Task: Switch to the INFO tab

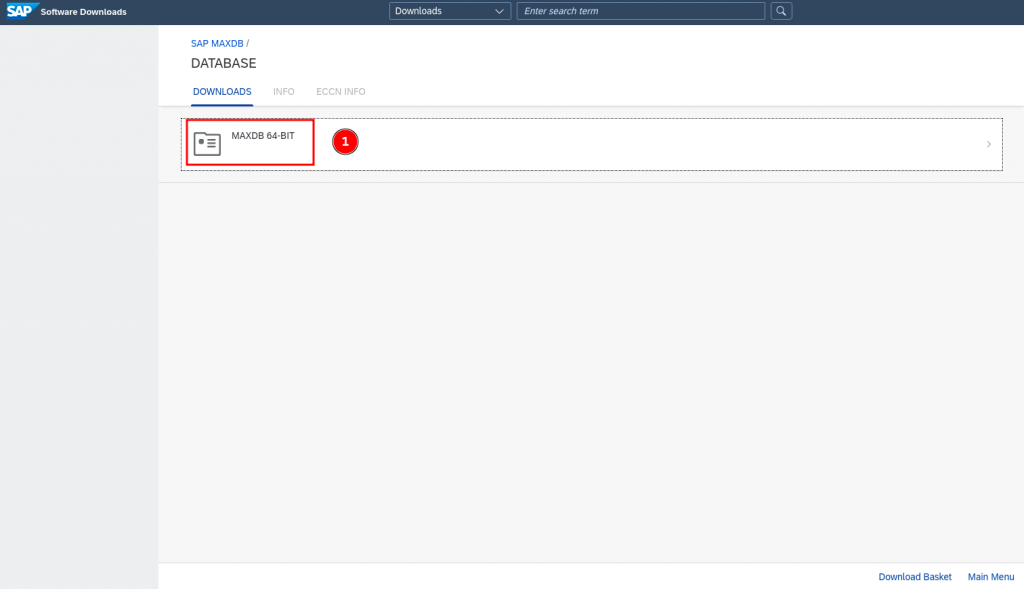Action: coord(284,92)
